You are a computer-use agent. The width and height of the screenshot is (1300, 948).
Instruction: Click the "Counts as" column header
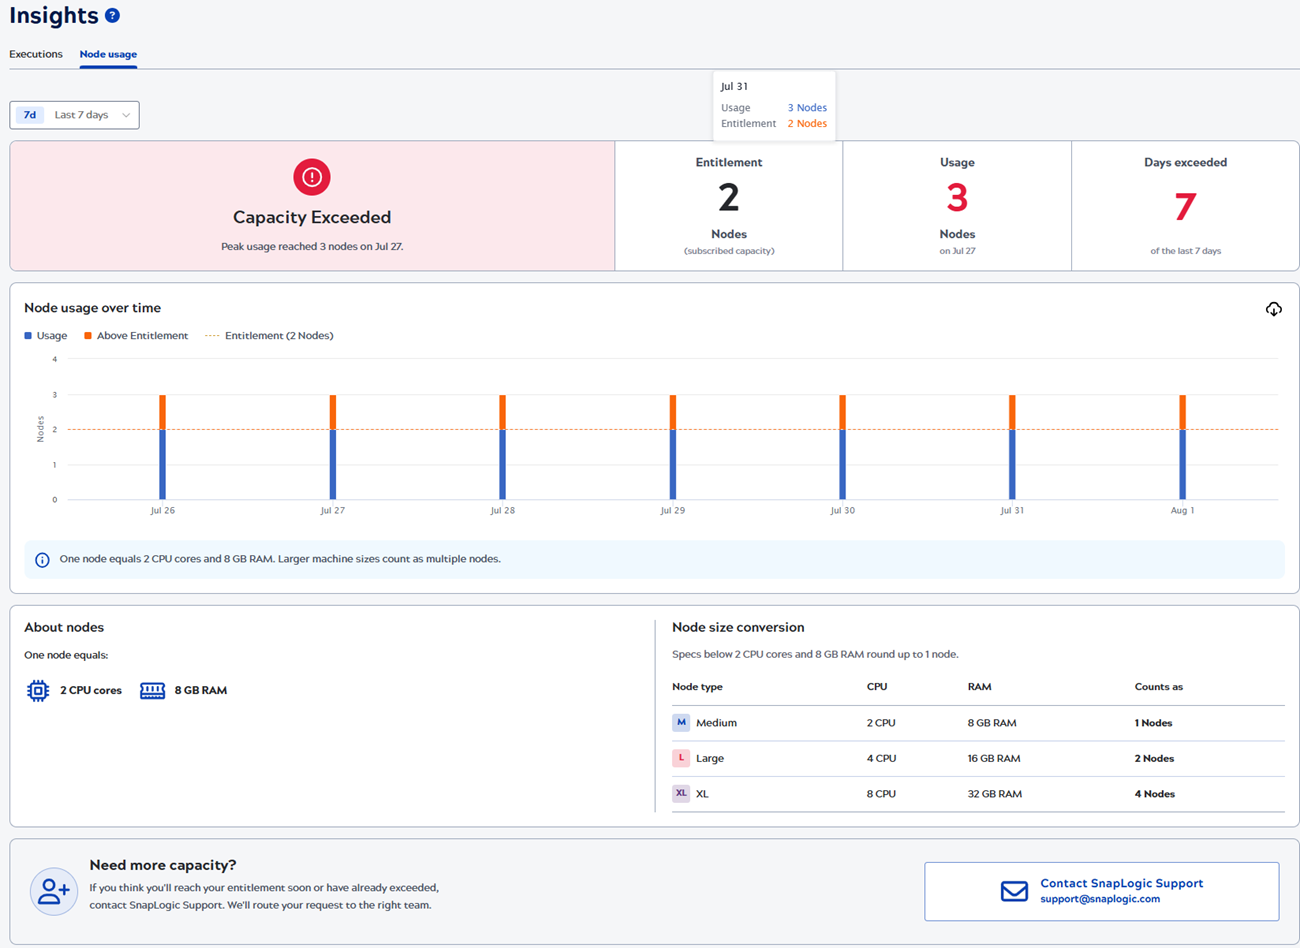pos(1158,687)
